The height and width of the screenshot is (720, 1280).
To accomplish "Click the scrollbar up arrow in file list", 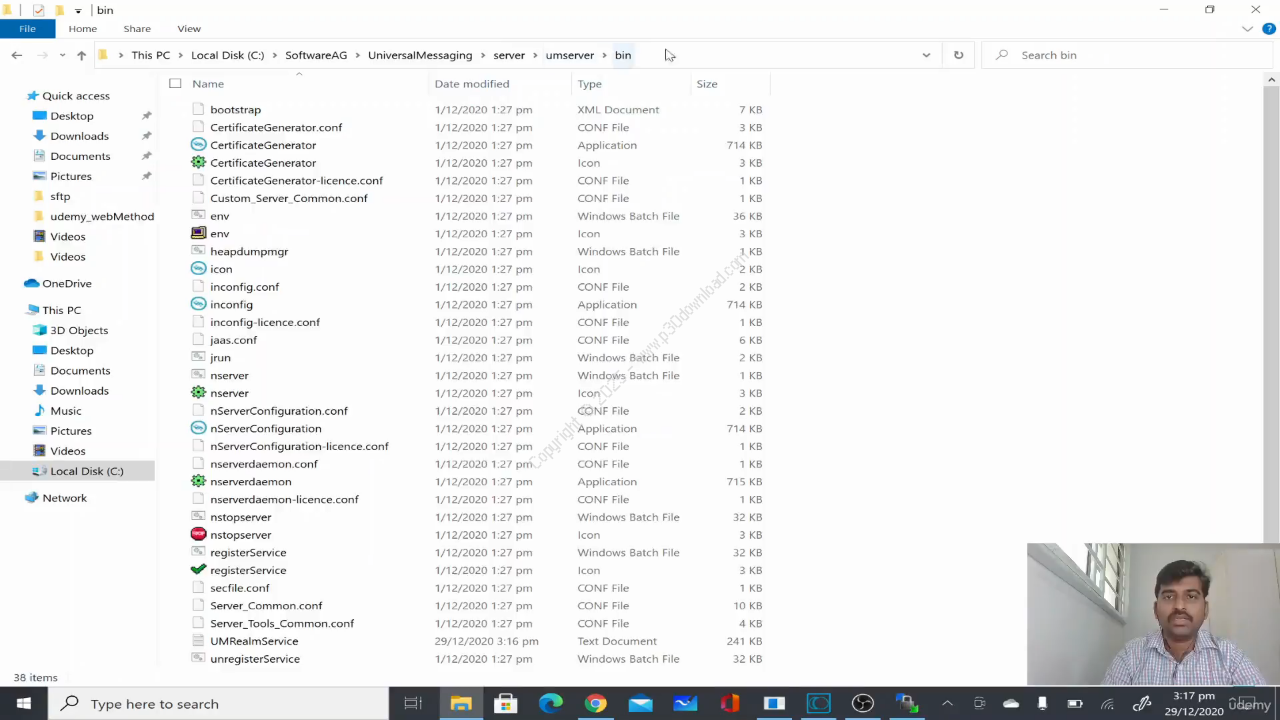I will pos(1272,80).
